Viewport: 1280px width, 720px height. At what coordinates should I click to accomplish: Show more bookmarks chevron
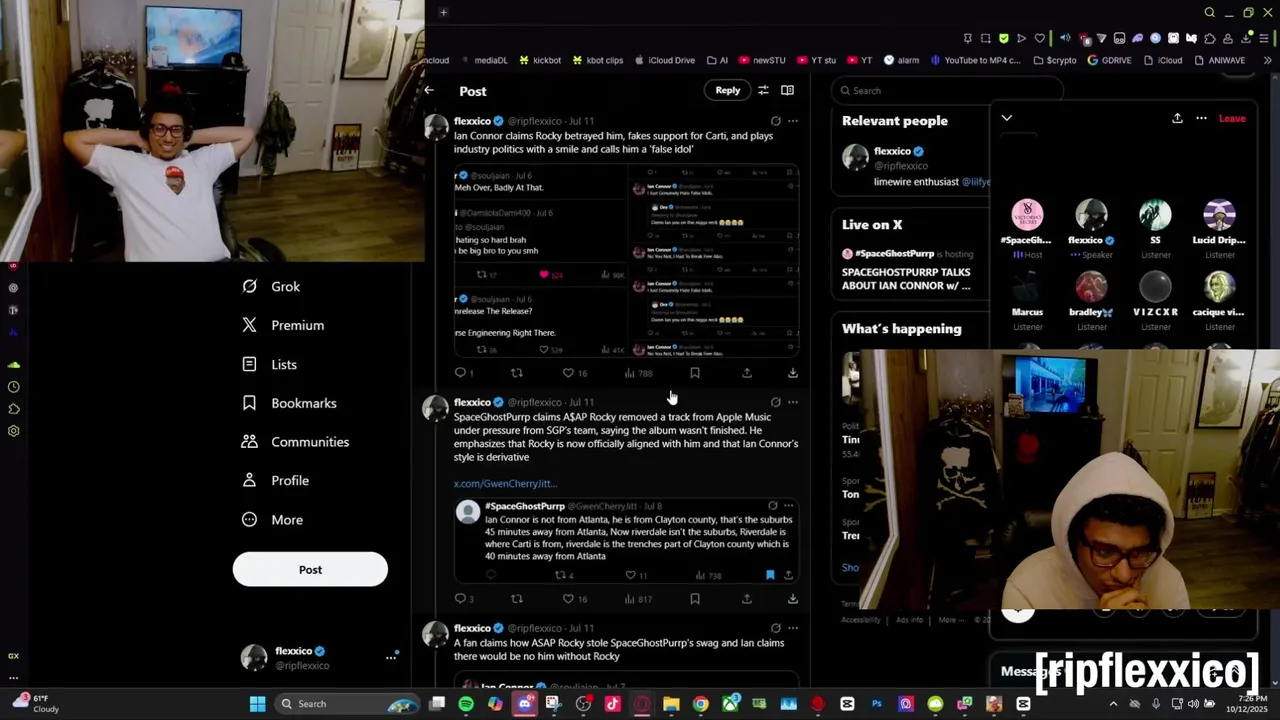point(1268,60)
